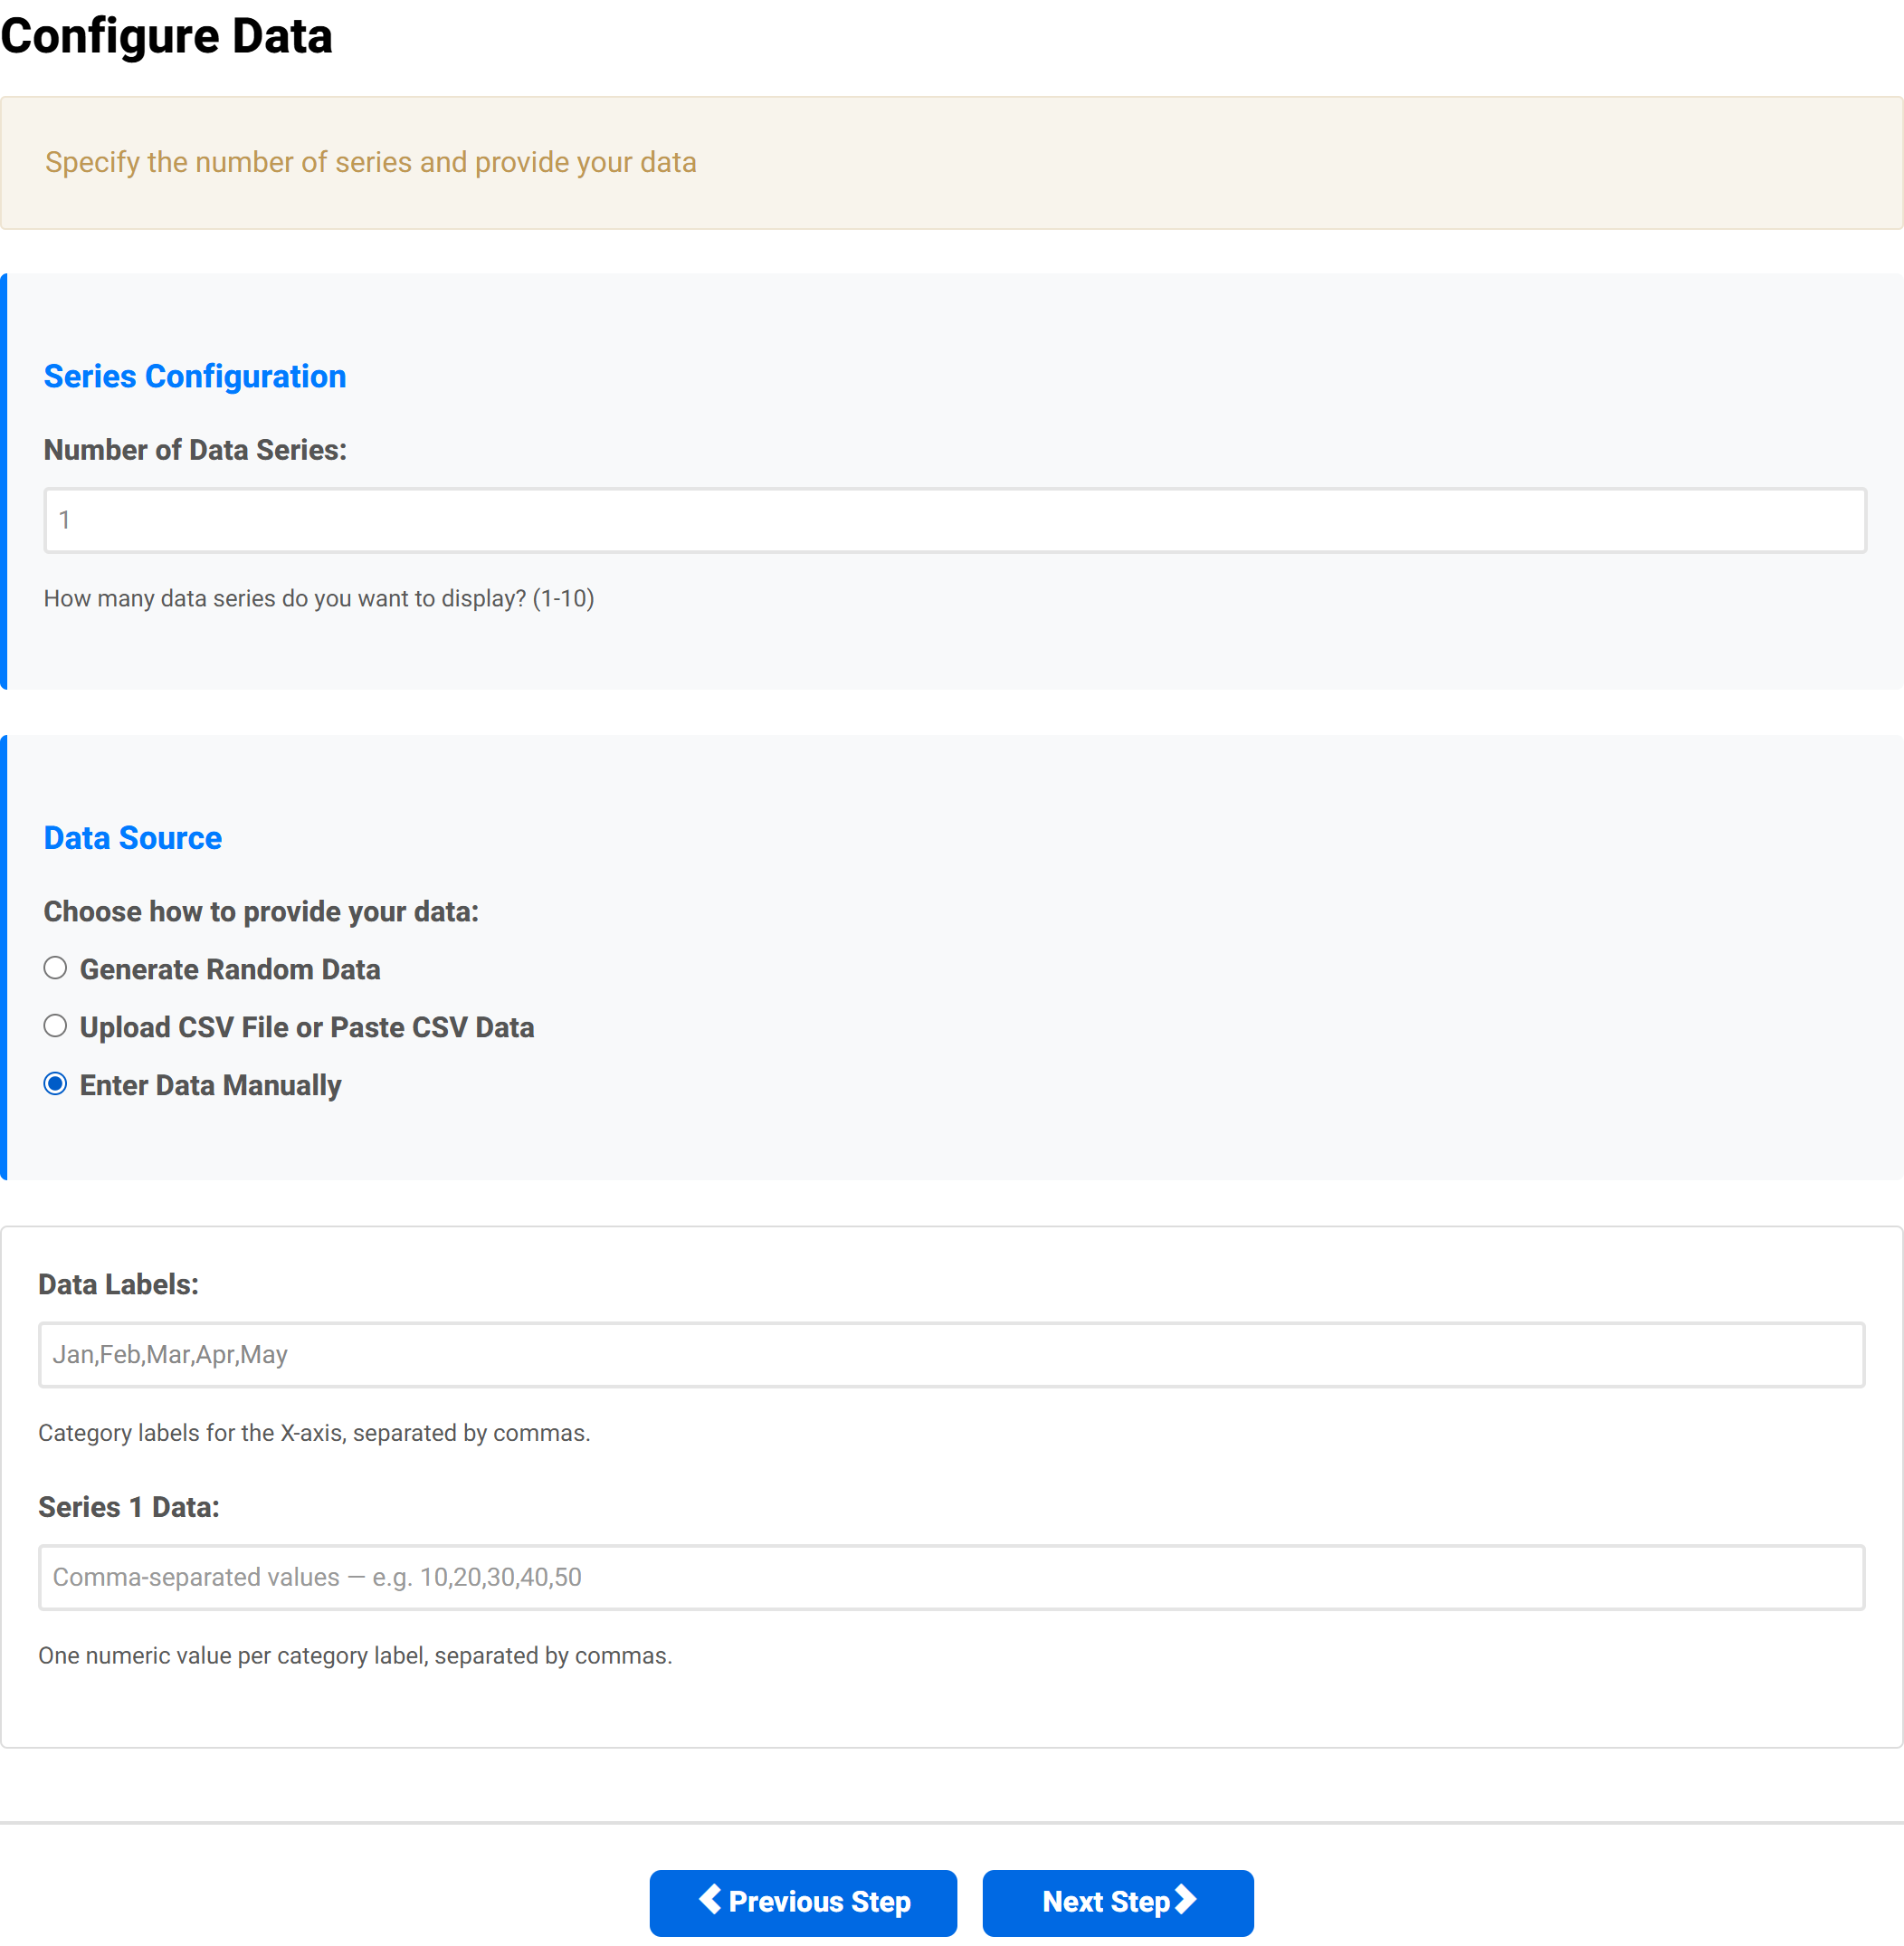Select the Enter Data Manually radio button
Image resolution: width=1904 pixels, height=1946 pixels.
55,1084
